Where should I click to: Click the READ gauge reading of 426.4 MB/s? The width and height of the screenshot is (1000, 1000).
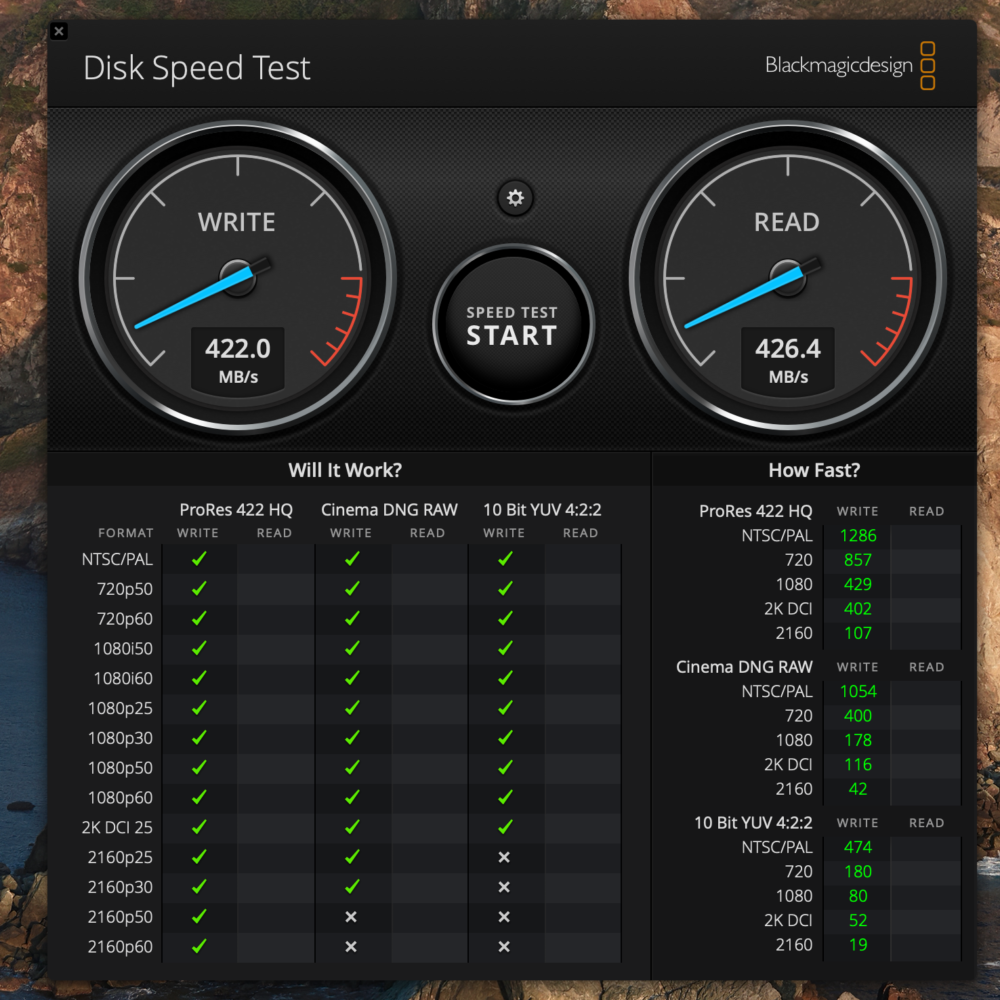(x=788, y=360)
